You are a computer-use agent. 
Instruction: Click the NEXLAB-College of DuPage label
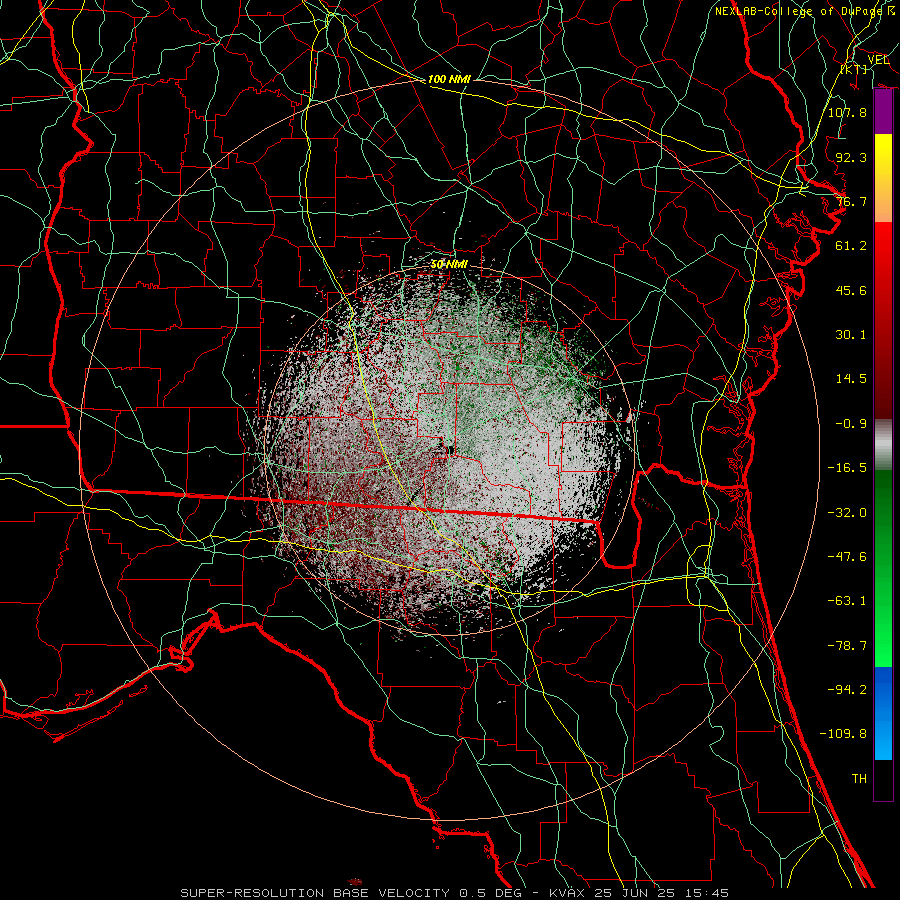pyautogui.click(x=804, y=11)
